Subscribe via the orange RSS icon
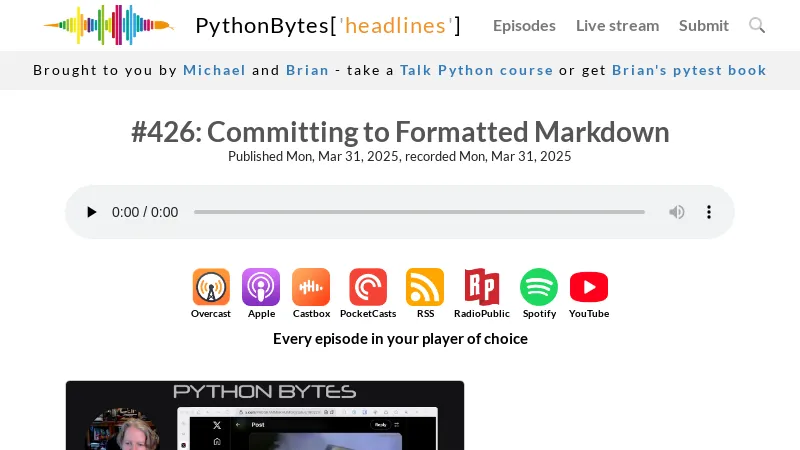The image size is (800, 450). coord(425,287)
